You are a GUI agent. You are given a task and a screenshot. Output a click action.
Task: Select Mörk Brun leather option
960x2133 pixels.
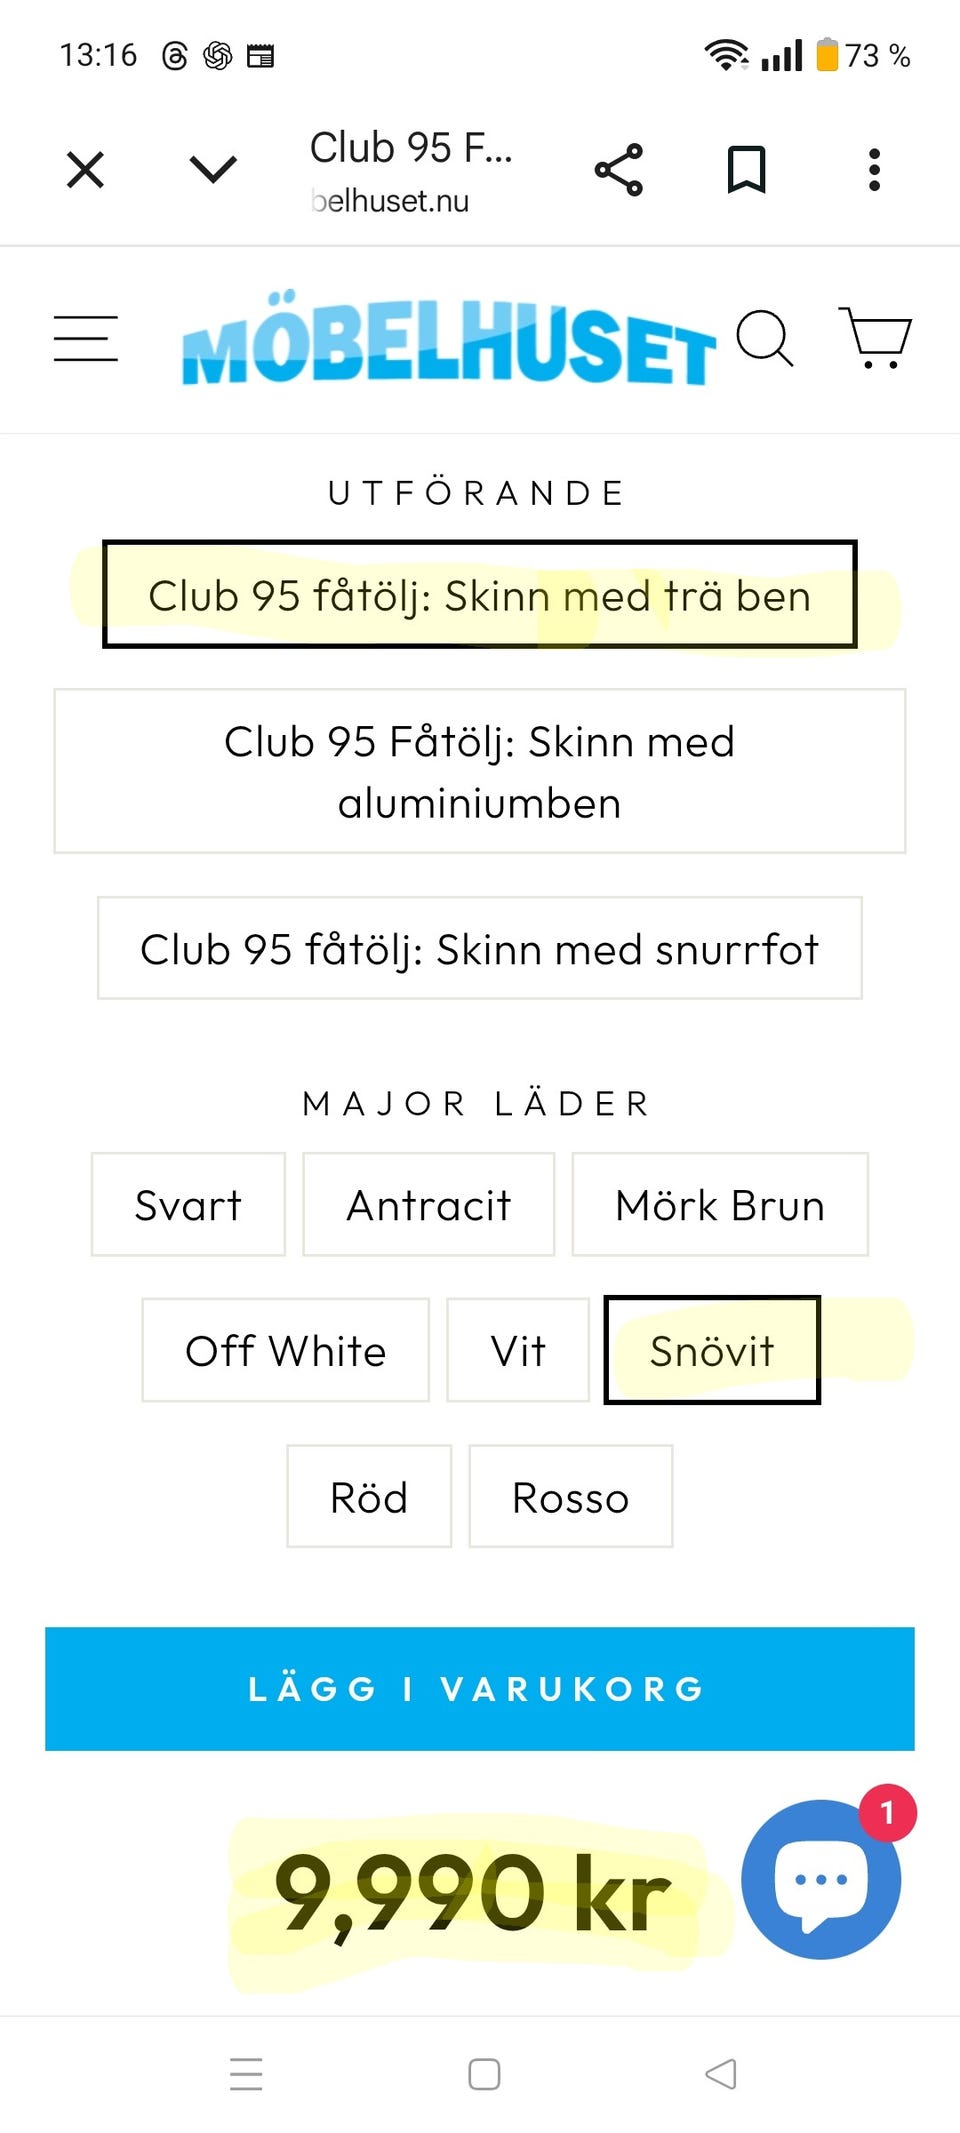720,1205
